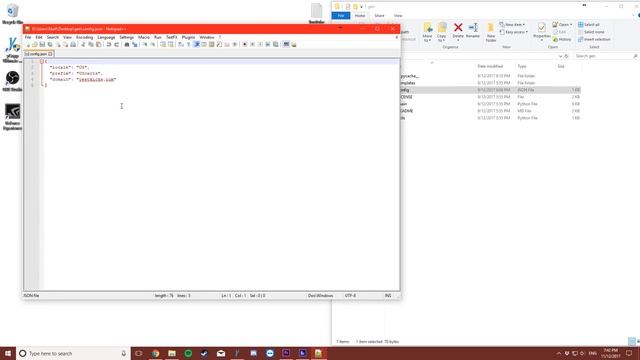
Task: Switch to the Home tab in File Explorer
Action: click(360, 16)
